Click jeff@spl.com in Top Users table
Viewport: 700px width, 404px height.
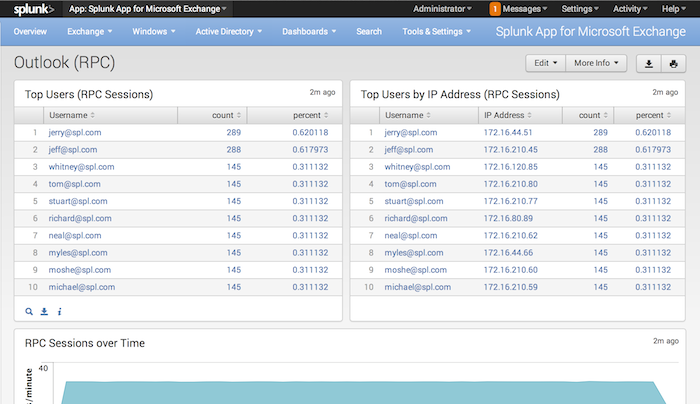(73, 150)
